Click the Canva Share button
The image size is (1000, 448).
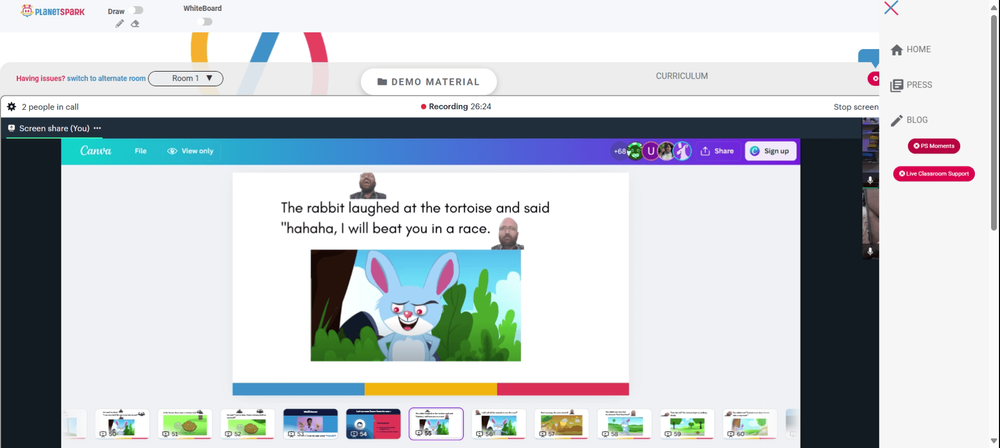[717, 151]
